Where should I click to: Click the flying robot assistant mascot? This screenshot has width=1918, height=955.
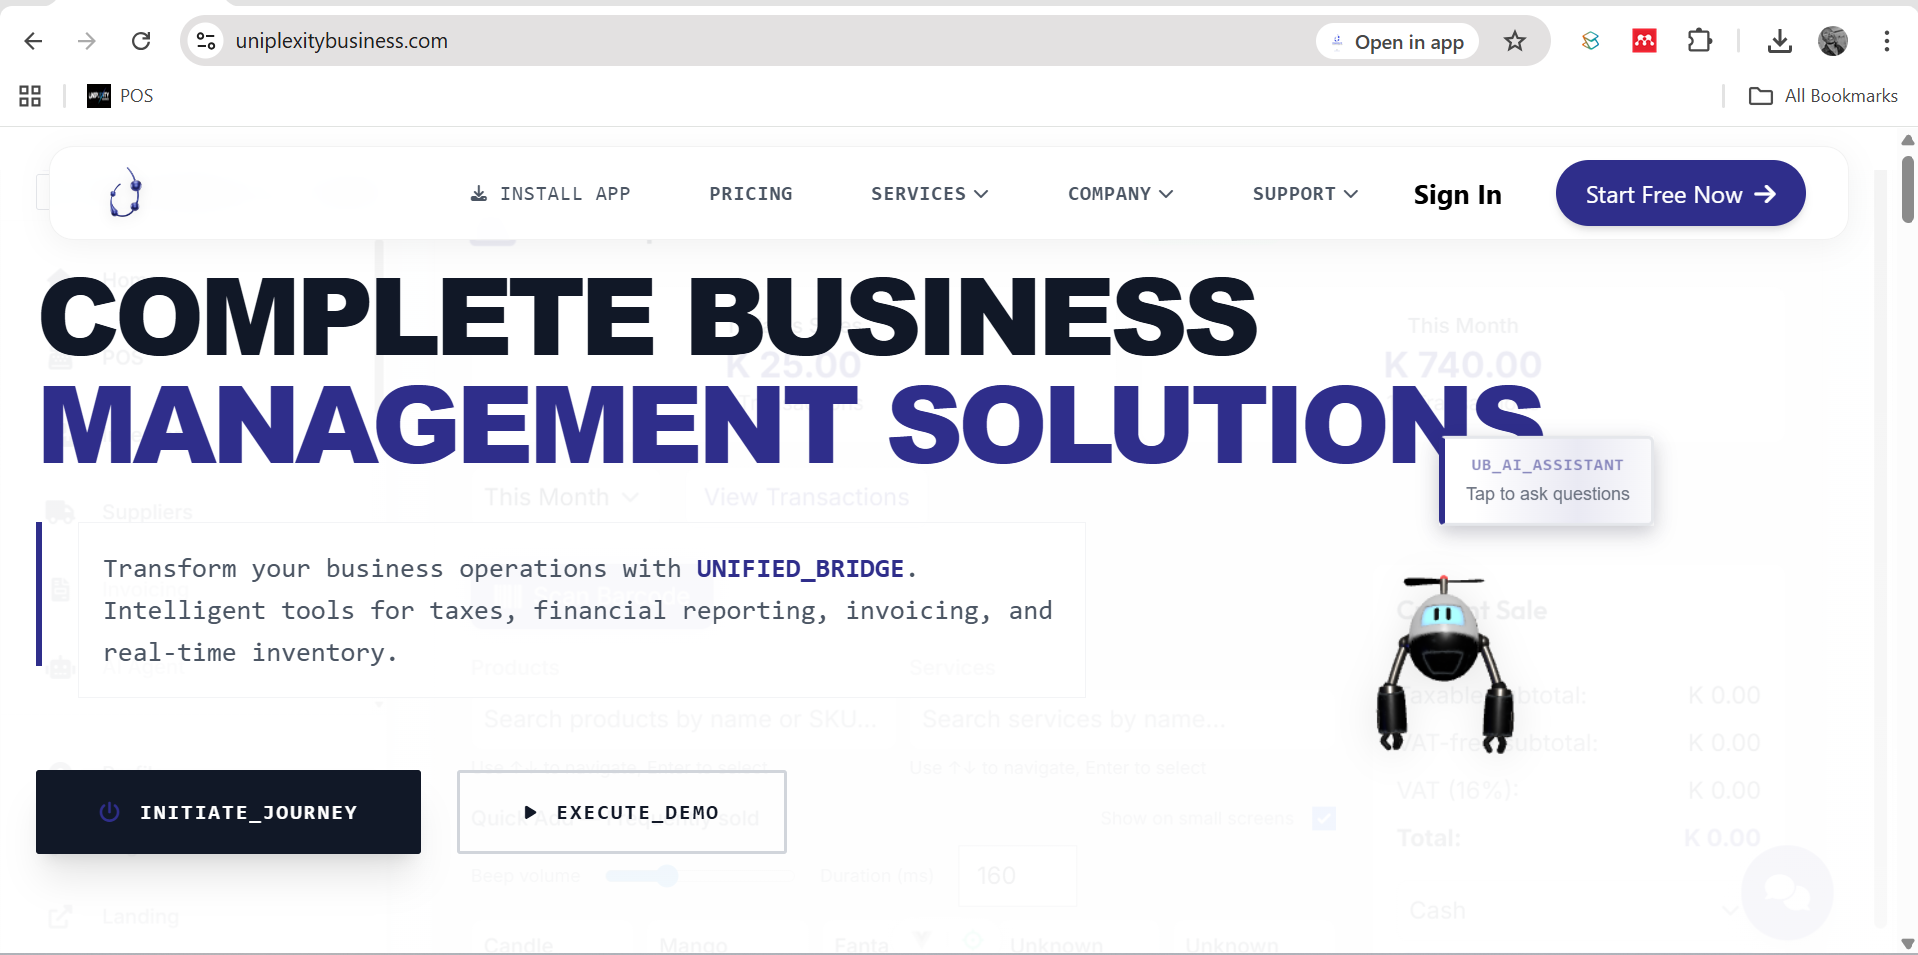pos(1443,664)
